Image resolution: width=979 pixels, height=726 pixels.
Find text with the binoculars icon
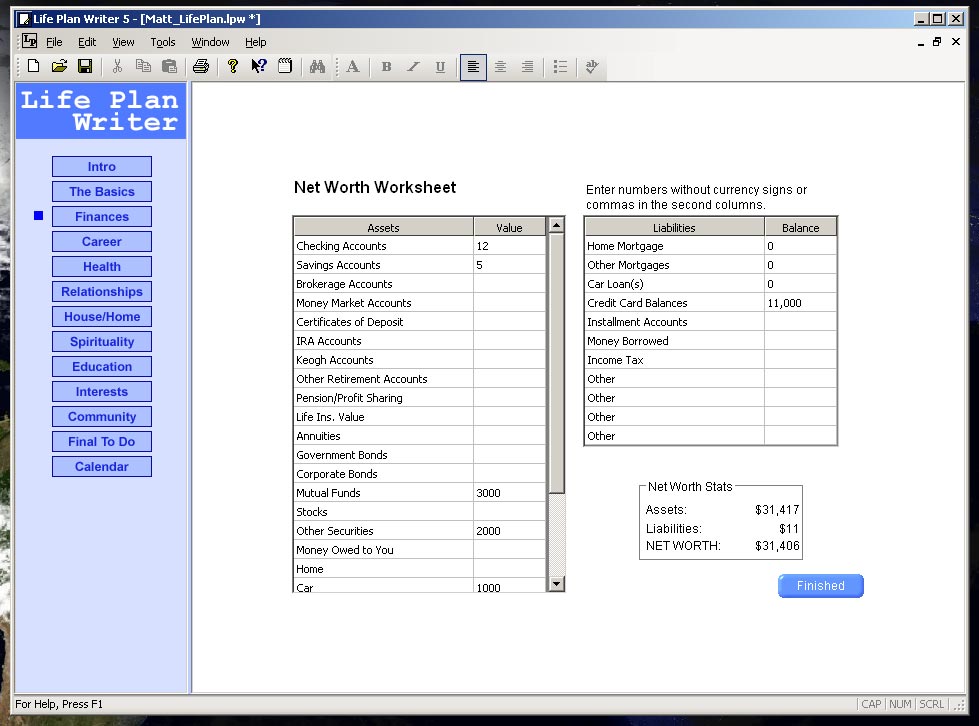317,66
